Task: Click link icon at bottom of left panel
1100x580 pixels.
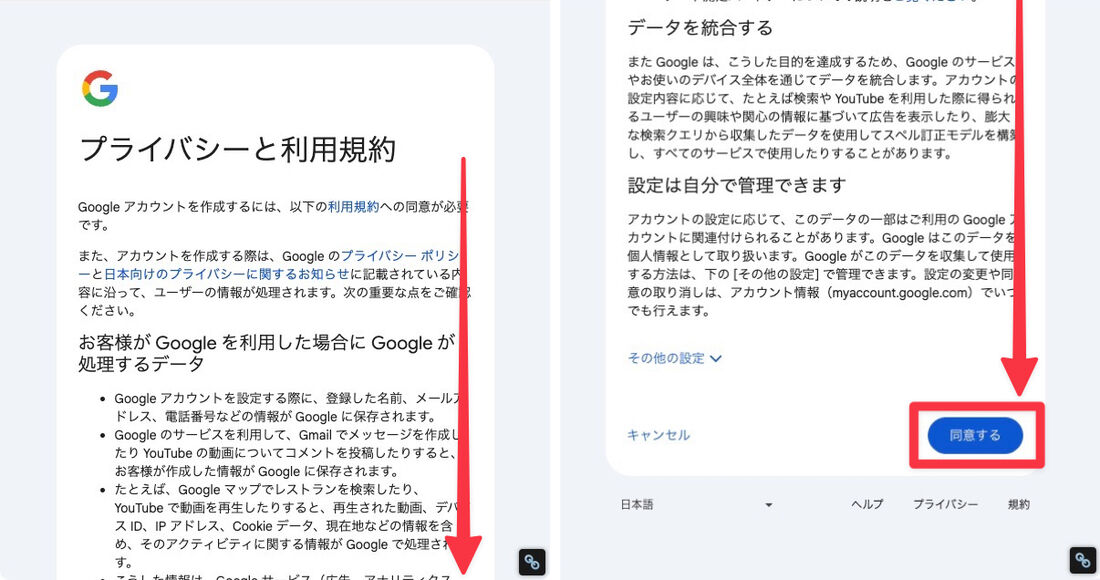Action: tap(532, 562)
